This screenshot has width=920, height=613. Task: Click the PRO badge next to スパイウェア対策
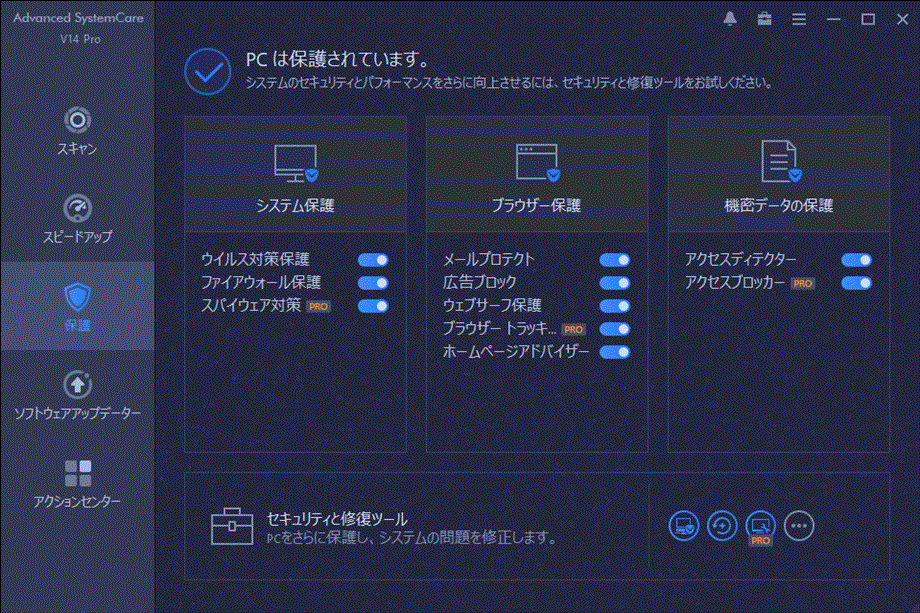pos(319,306)
